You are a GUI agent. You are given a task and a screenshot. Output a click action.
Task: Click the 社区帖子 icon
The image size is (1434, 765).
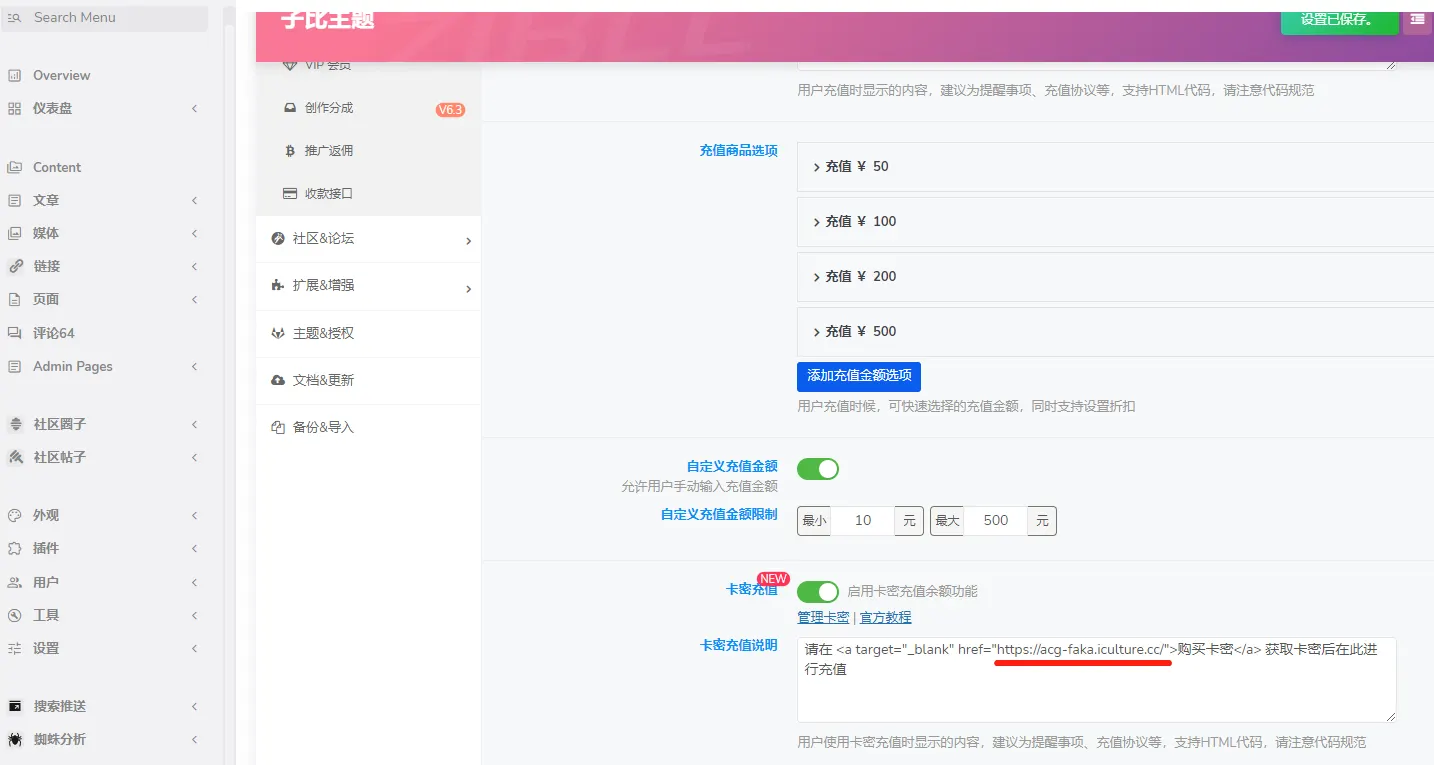pos(15,457)
